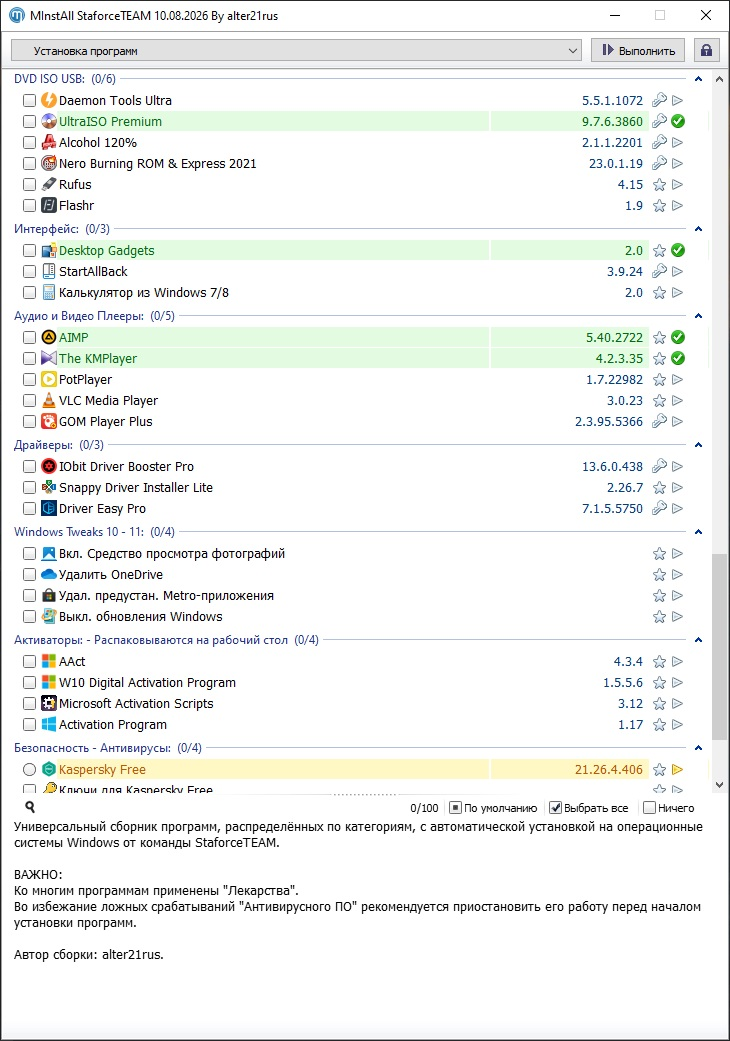Check the Rufus checkbox
This screenshot has height=1041, width=730.
tap(29, 185)
